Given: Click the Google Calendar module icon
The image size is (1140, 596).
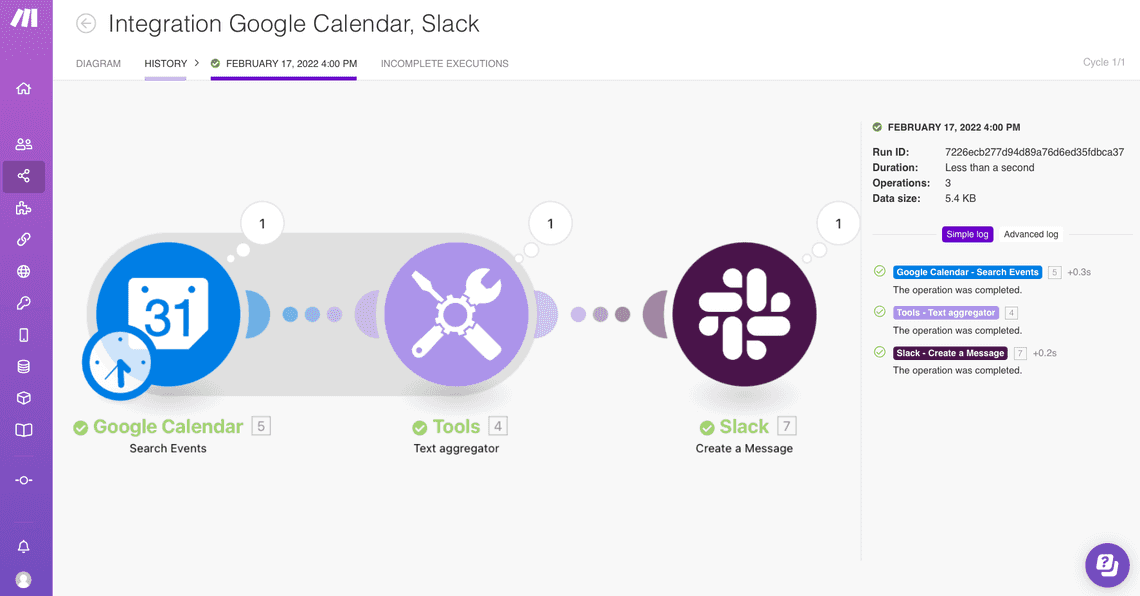Looking at the screenshot, I should [168, 313].
